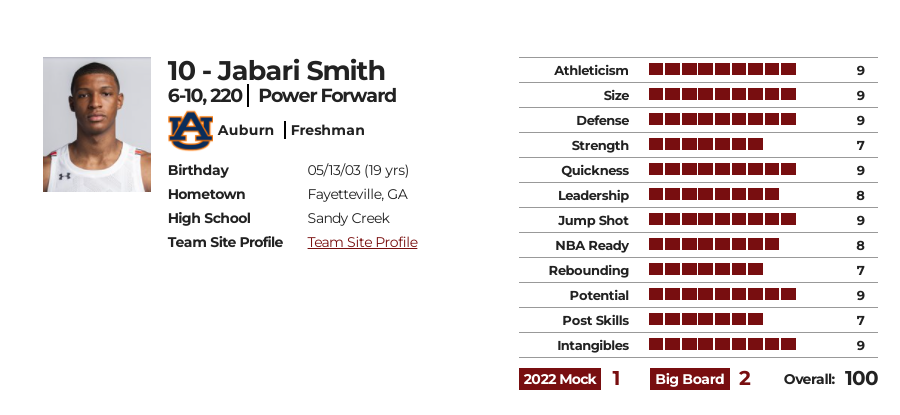Select the Defense rating bar
This screenshot has width=900, height=415.
(722, 119)
